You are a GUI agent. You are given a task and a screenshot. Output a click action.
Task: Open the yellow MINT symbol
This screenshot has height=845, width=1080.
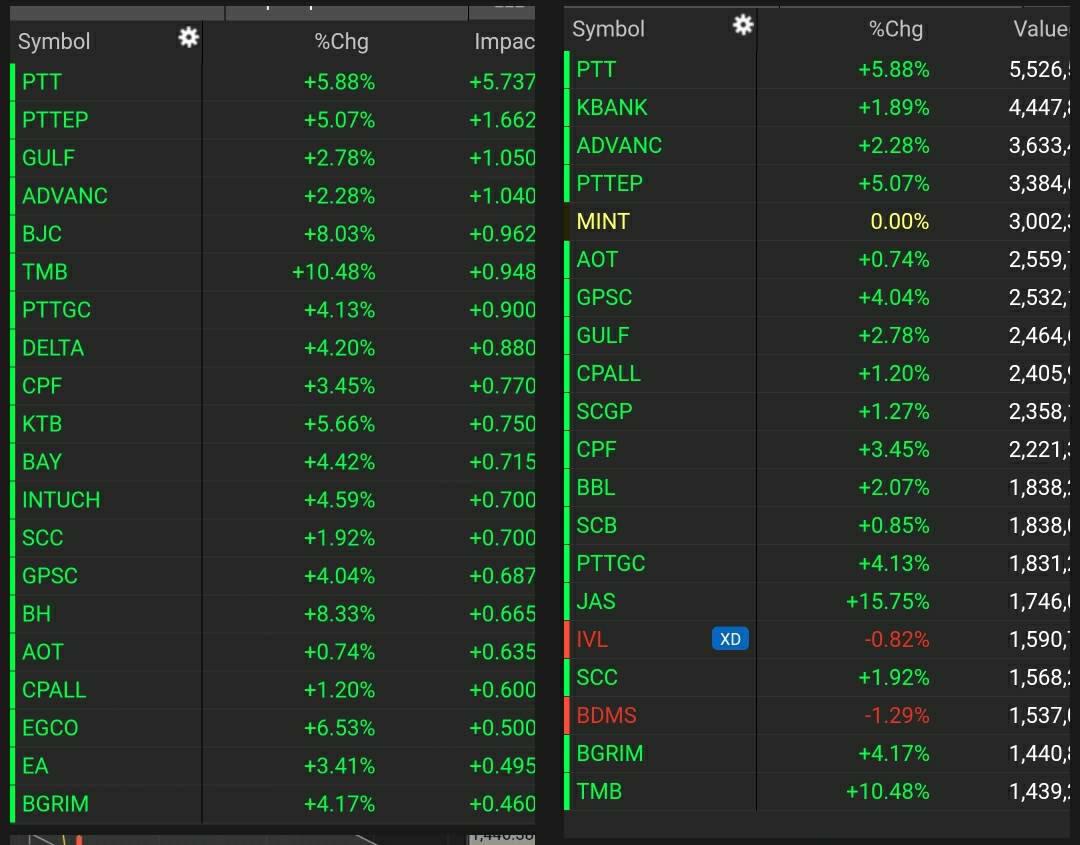pos(603,221)
